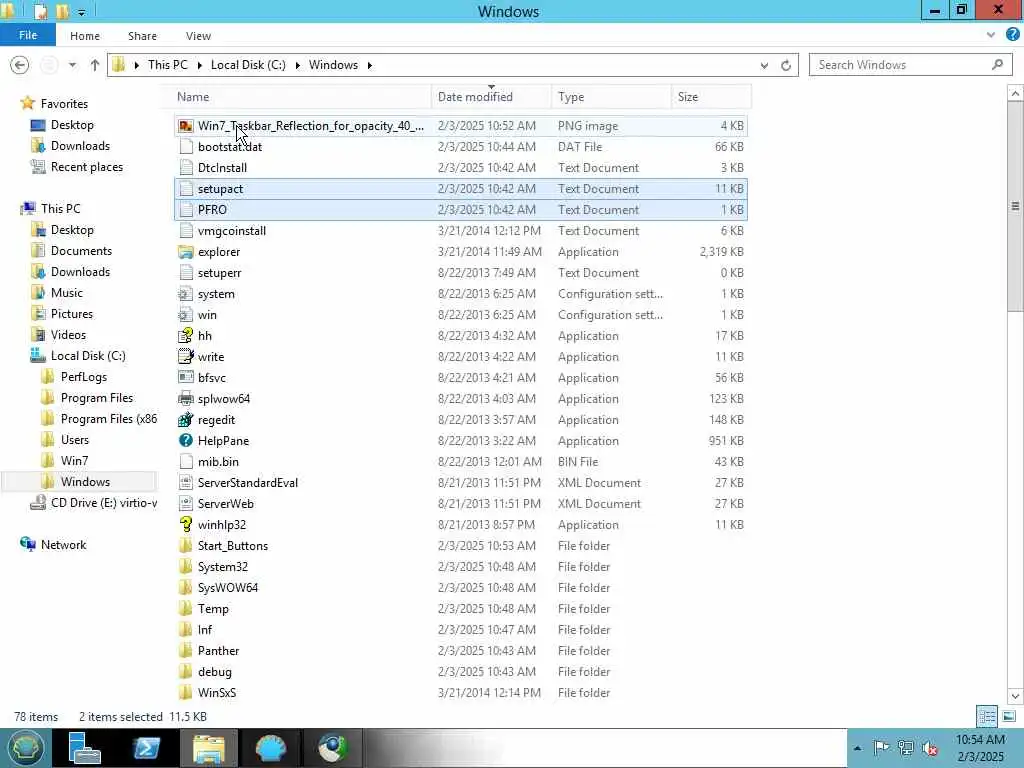Switch to large thumbnails view icon
1024x768 pixels.
tap(1008, 716)
